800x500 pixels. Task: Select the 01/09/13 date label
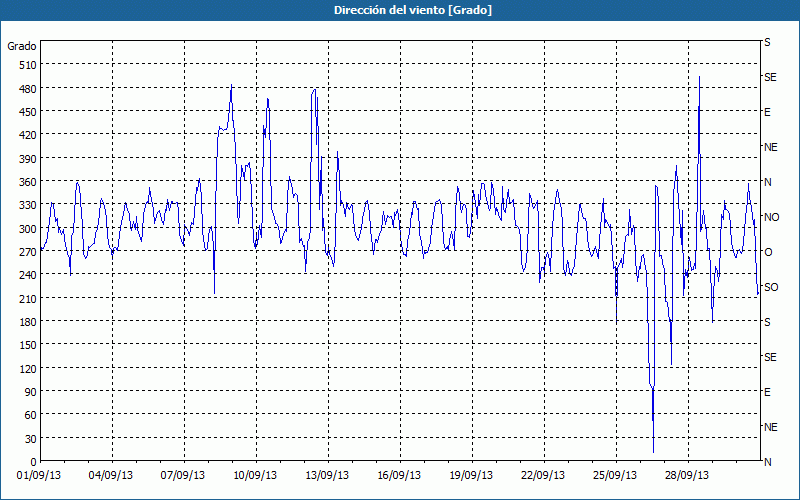coord(39,475)
